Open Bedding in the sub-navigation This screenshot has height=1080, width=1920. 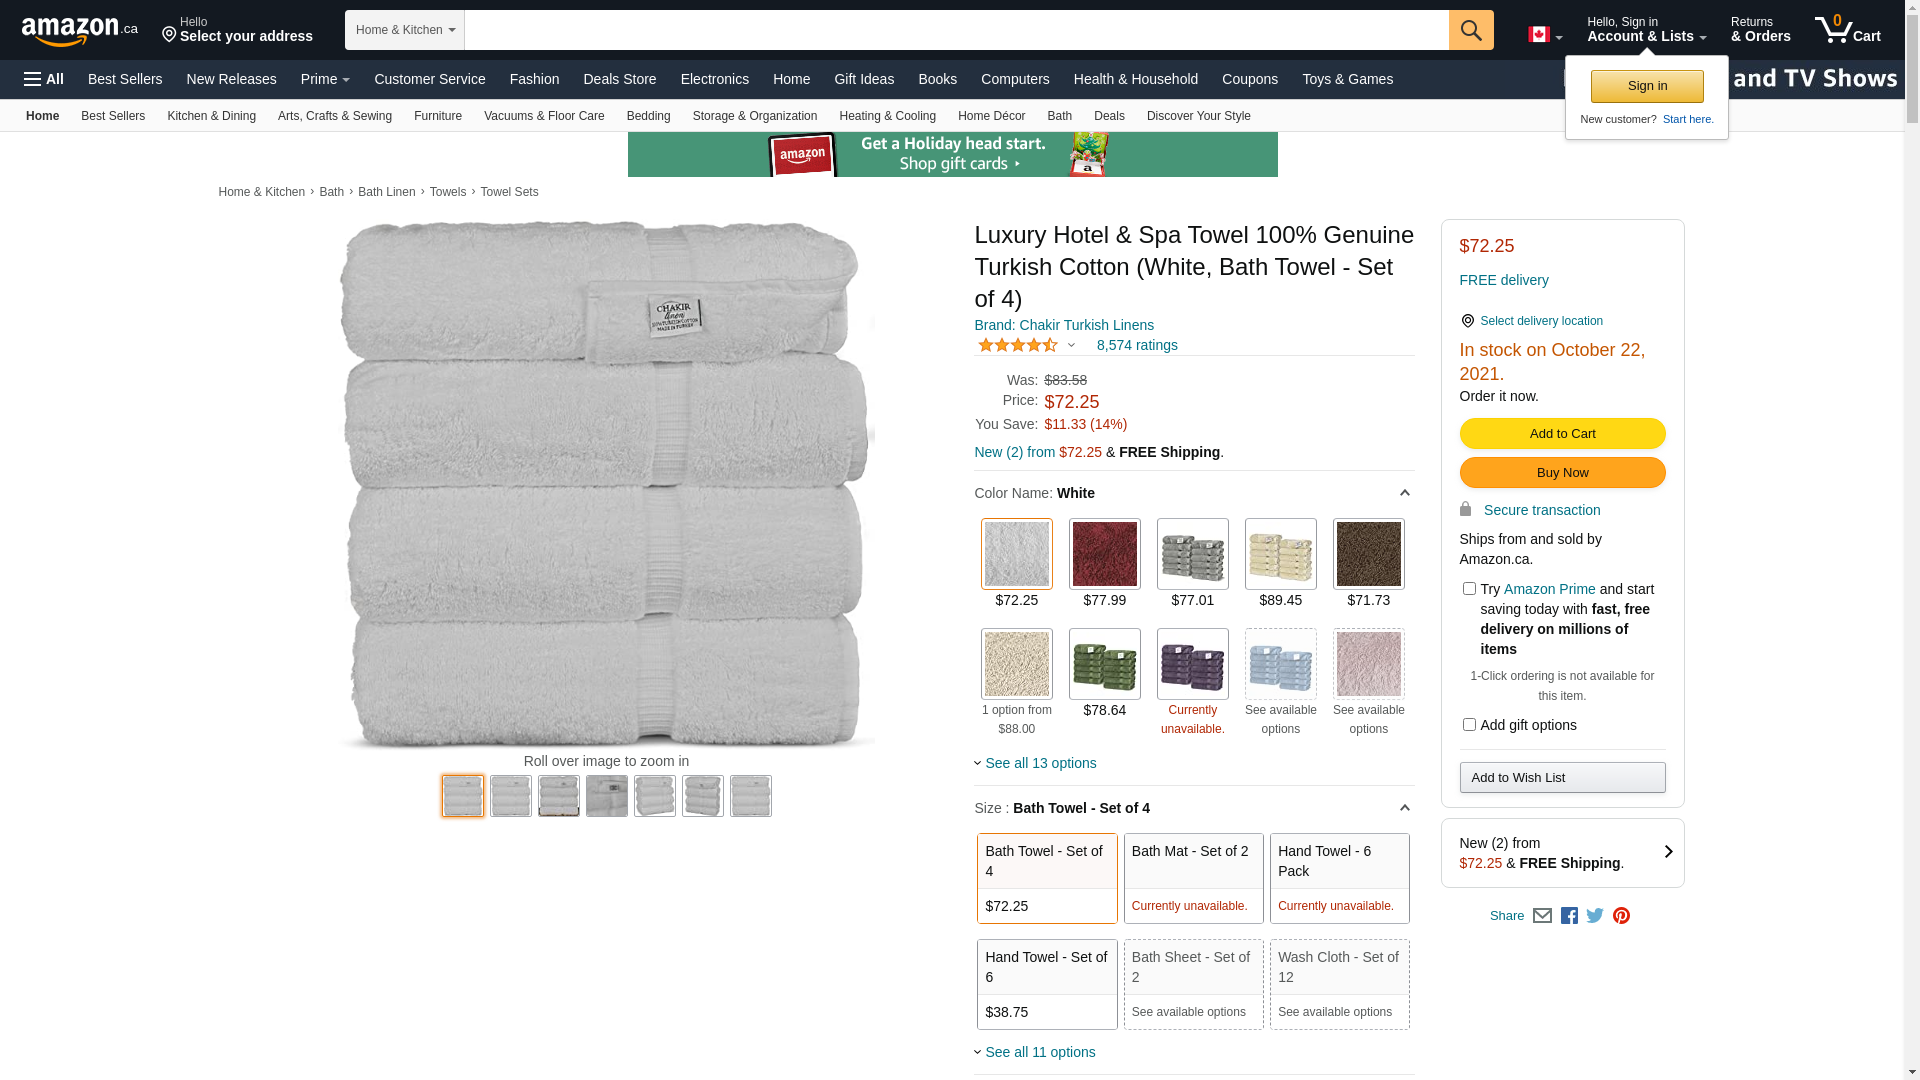click(648, 116)
